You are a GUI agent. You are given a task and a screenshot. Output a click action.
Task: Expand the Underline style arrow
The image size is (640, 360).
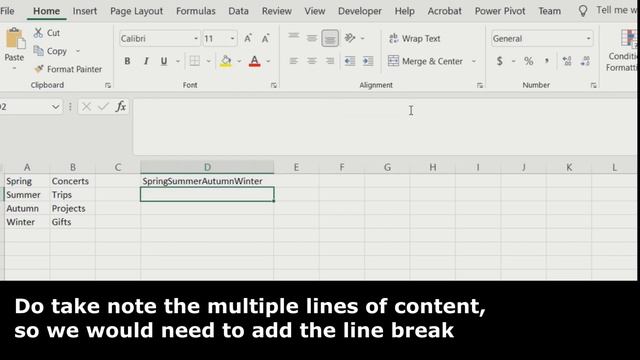coord(178,62)
